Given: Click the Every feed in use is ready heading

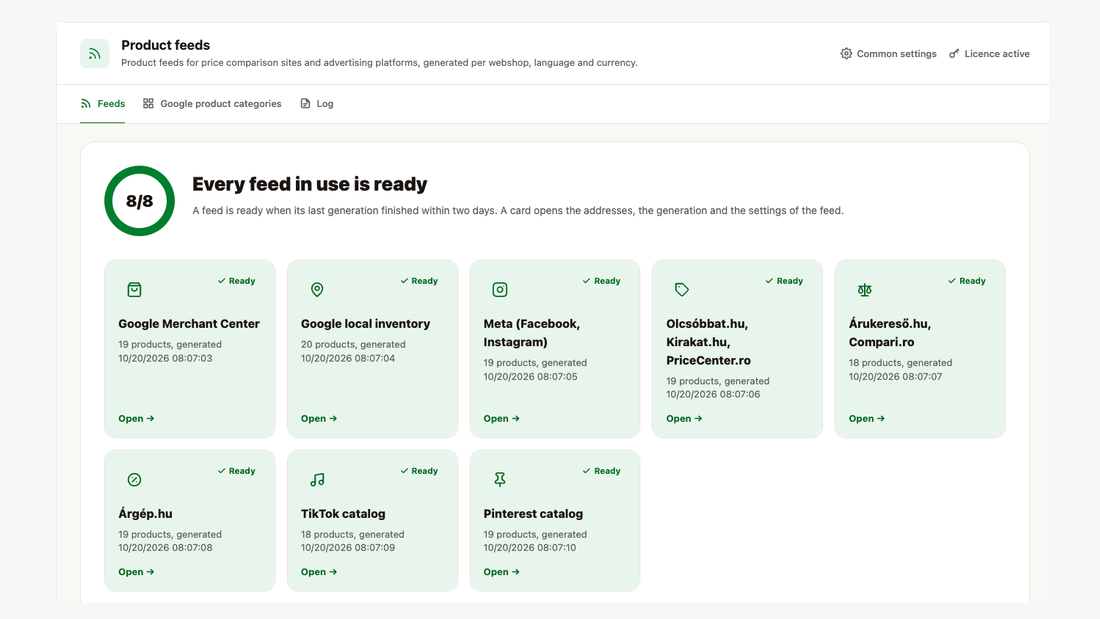Looking at the screenshot, I should tap(309, 184).
